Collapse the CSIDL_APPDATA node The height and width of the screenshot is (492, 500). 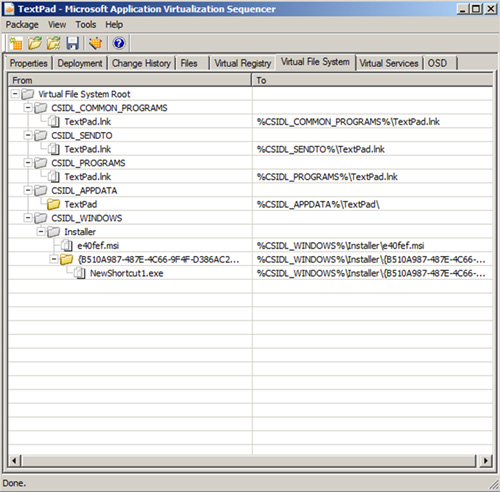coord(28,190)
